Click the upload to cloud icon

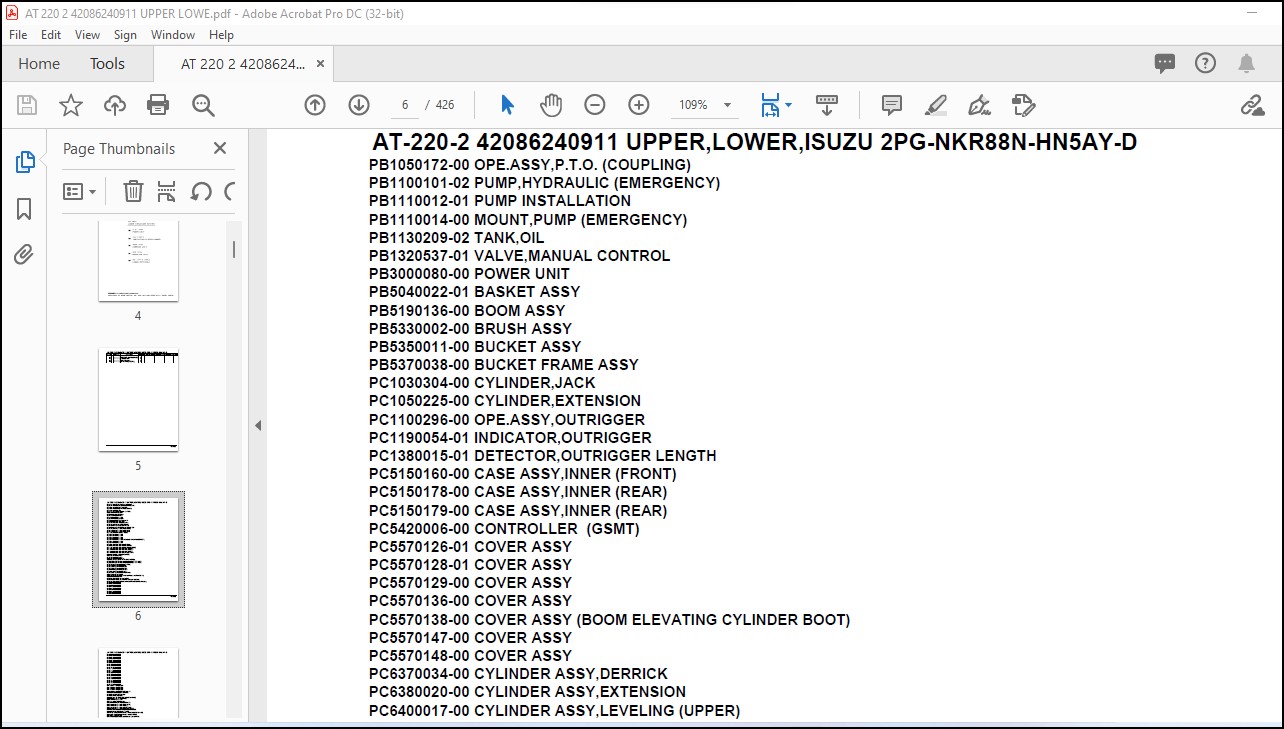[x=115, y=105]
